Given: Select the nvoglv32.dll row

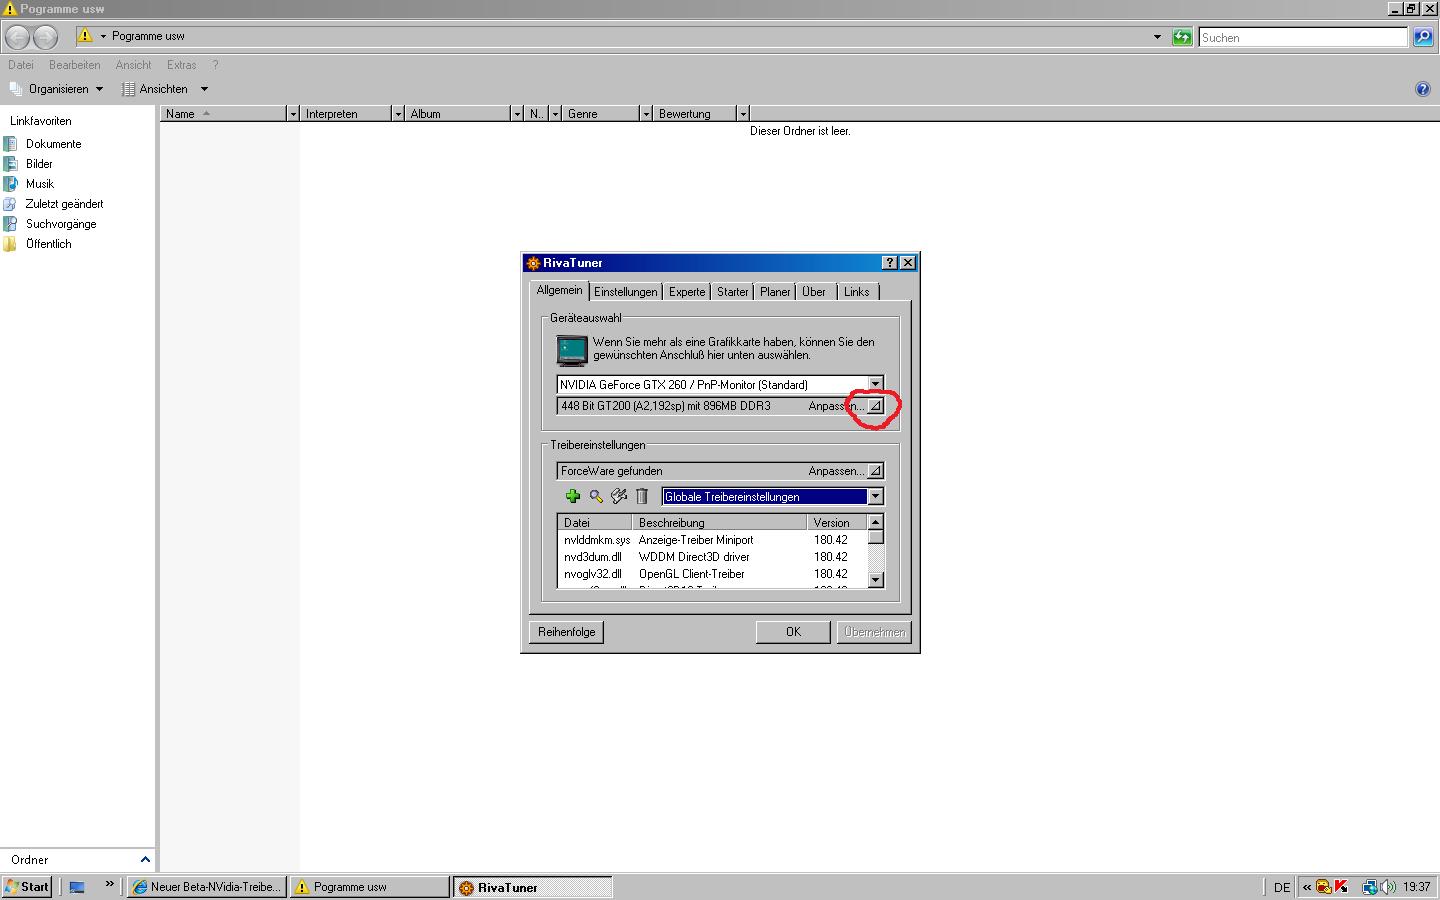Looking at the screenshot, I should [712, 574].
